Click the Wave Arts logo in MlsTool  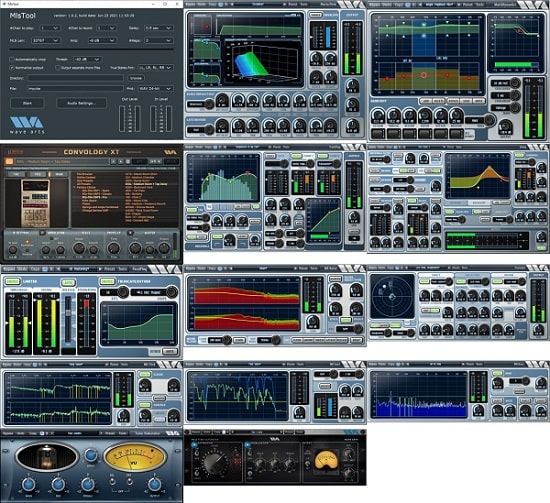(x=27, y=125)
